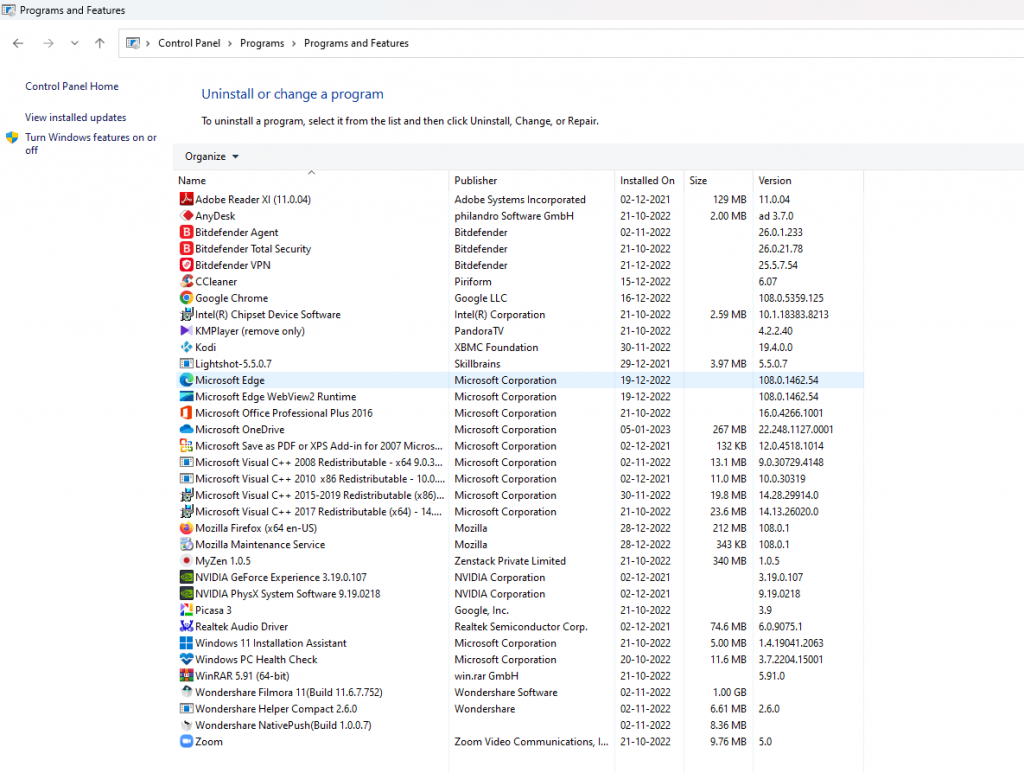
Task: Click the Microsoft Edge icon
Action: pos(186,380)
